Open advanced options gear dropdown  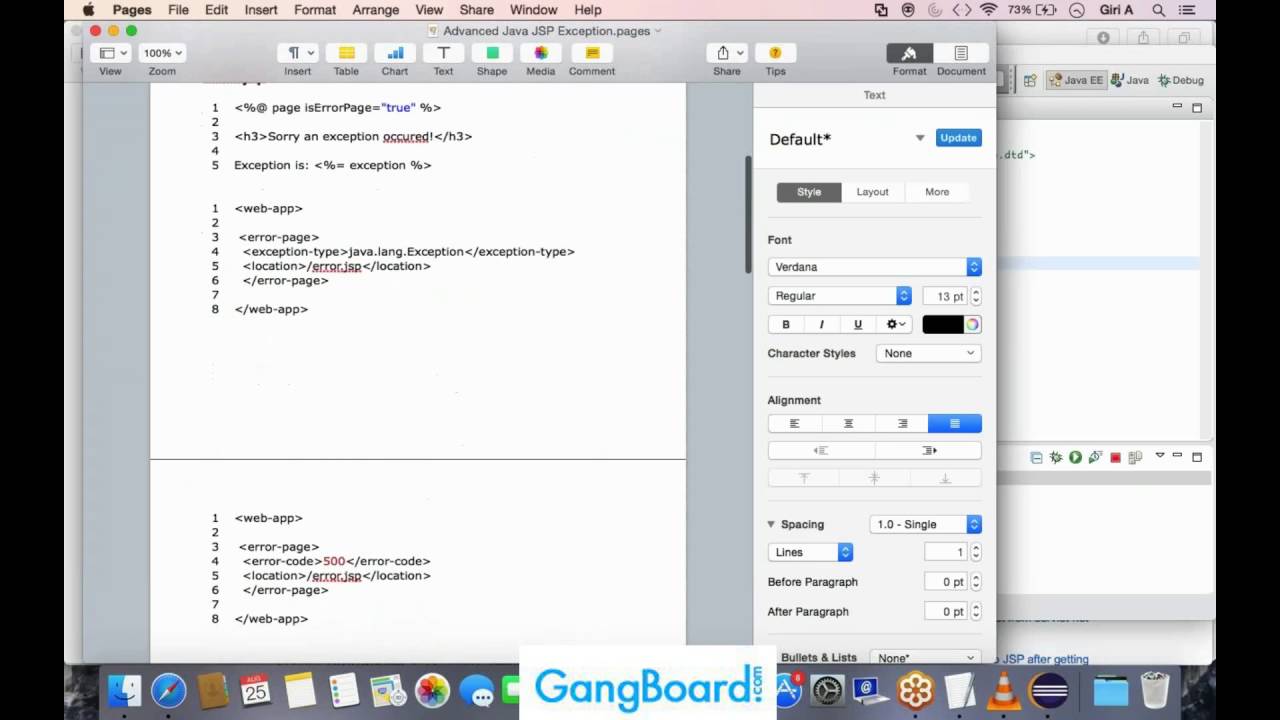(896, 324)
